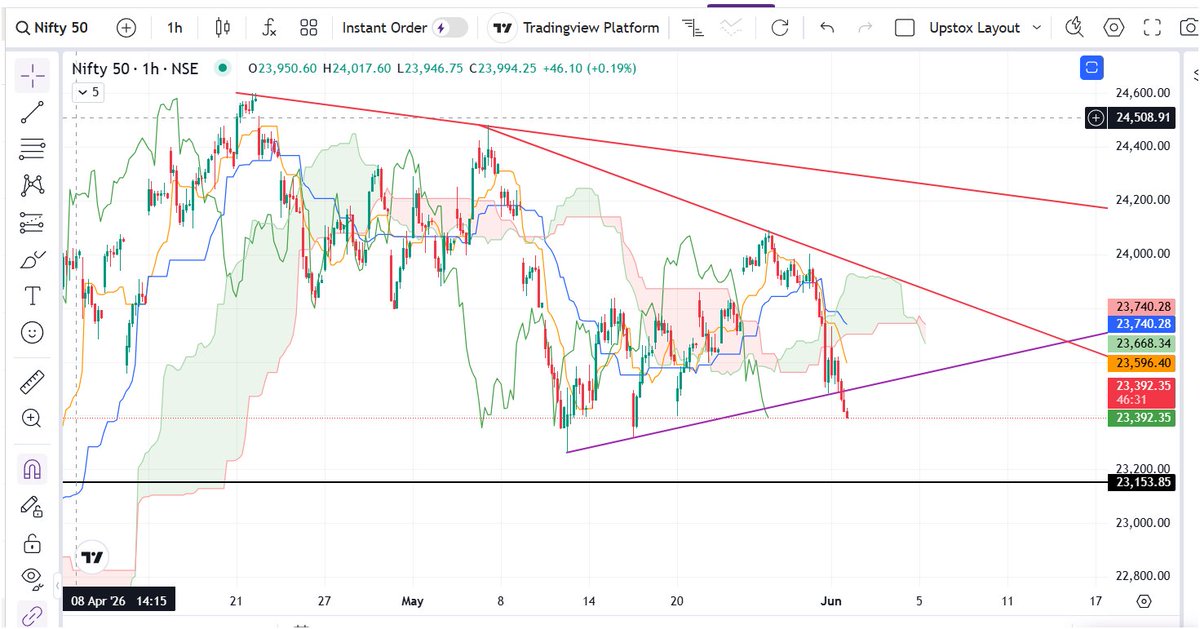Screen dimensions: 1200x629
Task: Open the quick search tool icon
Action: [1075, 28]
